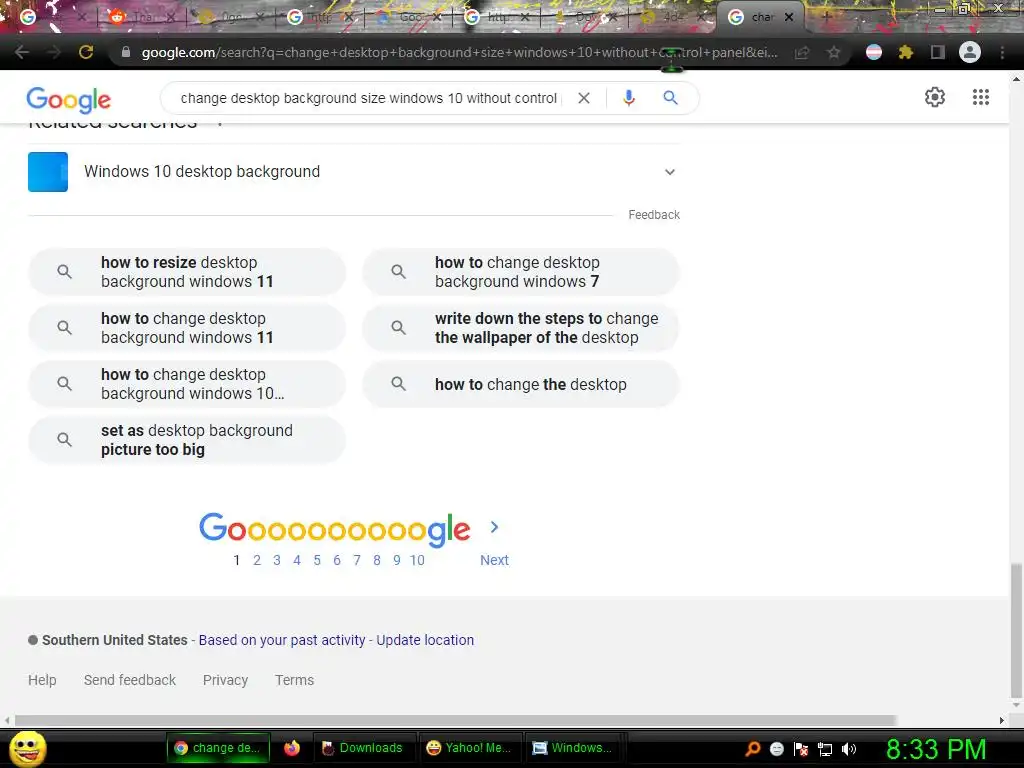1024x768 pixels.
Task: Switch to the Reddit browser tab
Action: click(142, 17)
